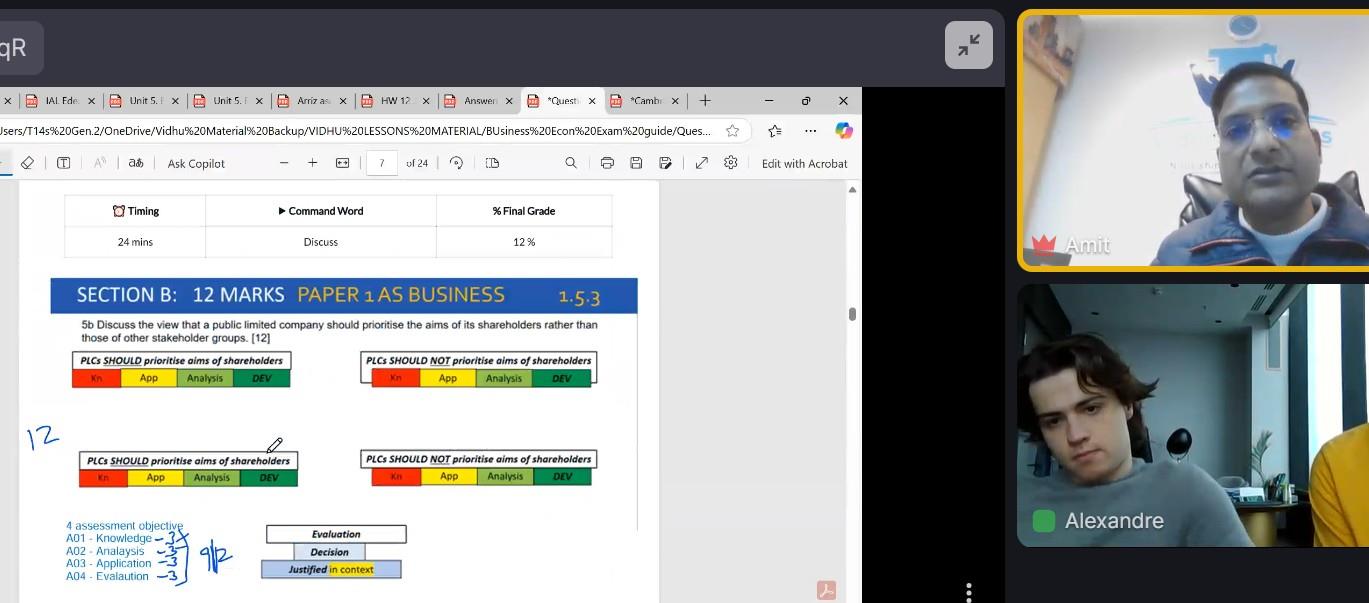
Task: Zoom out using the minus icon
Action: (x=284, y=163)
